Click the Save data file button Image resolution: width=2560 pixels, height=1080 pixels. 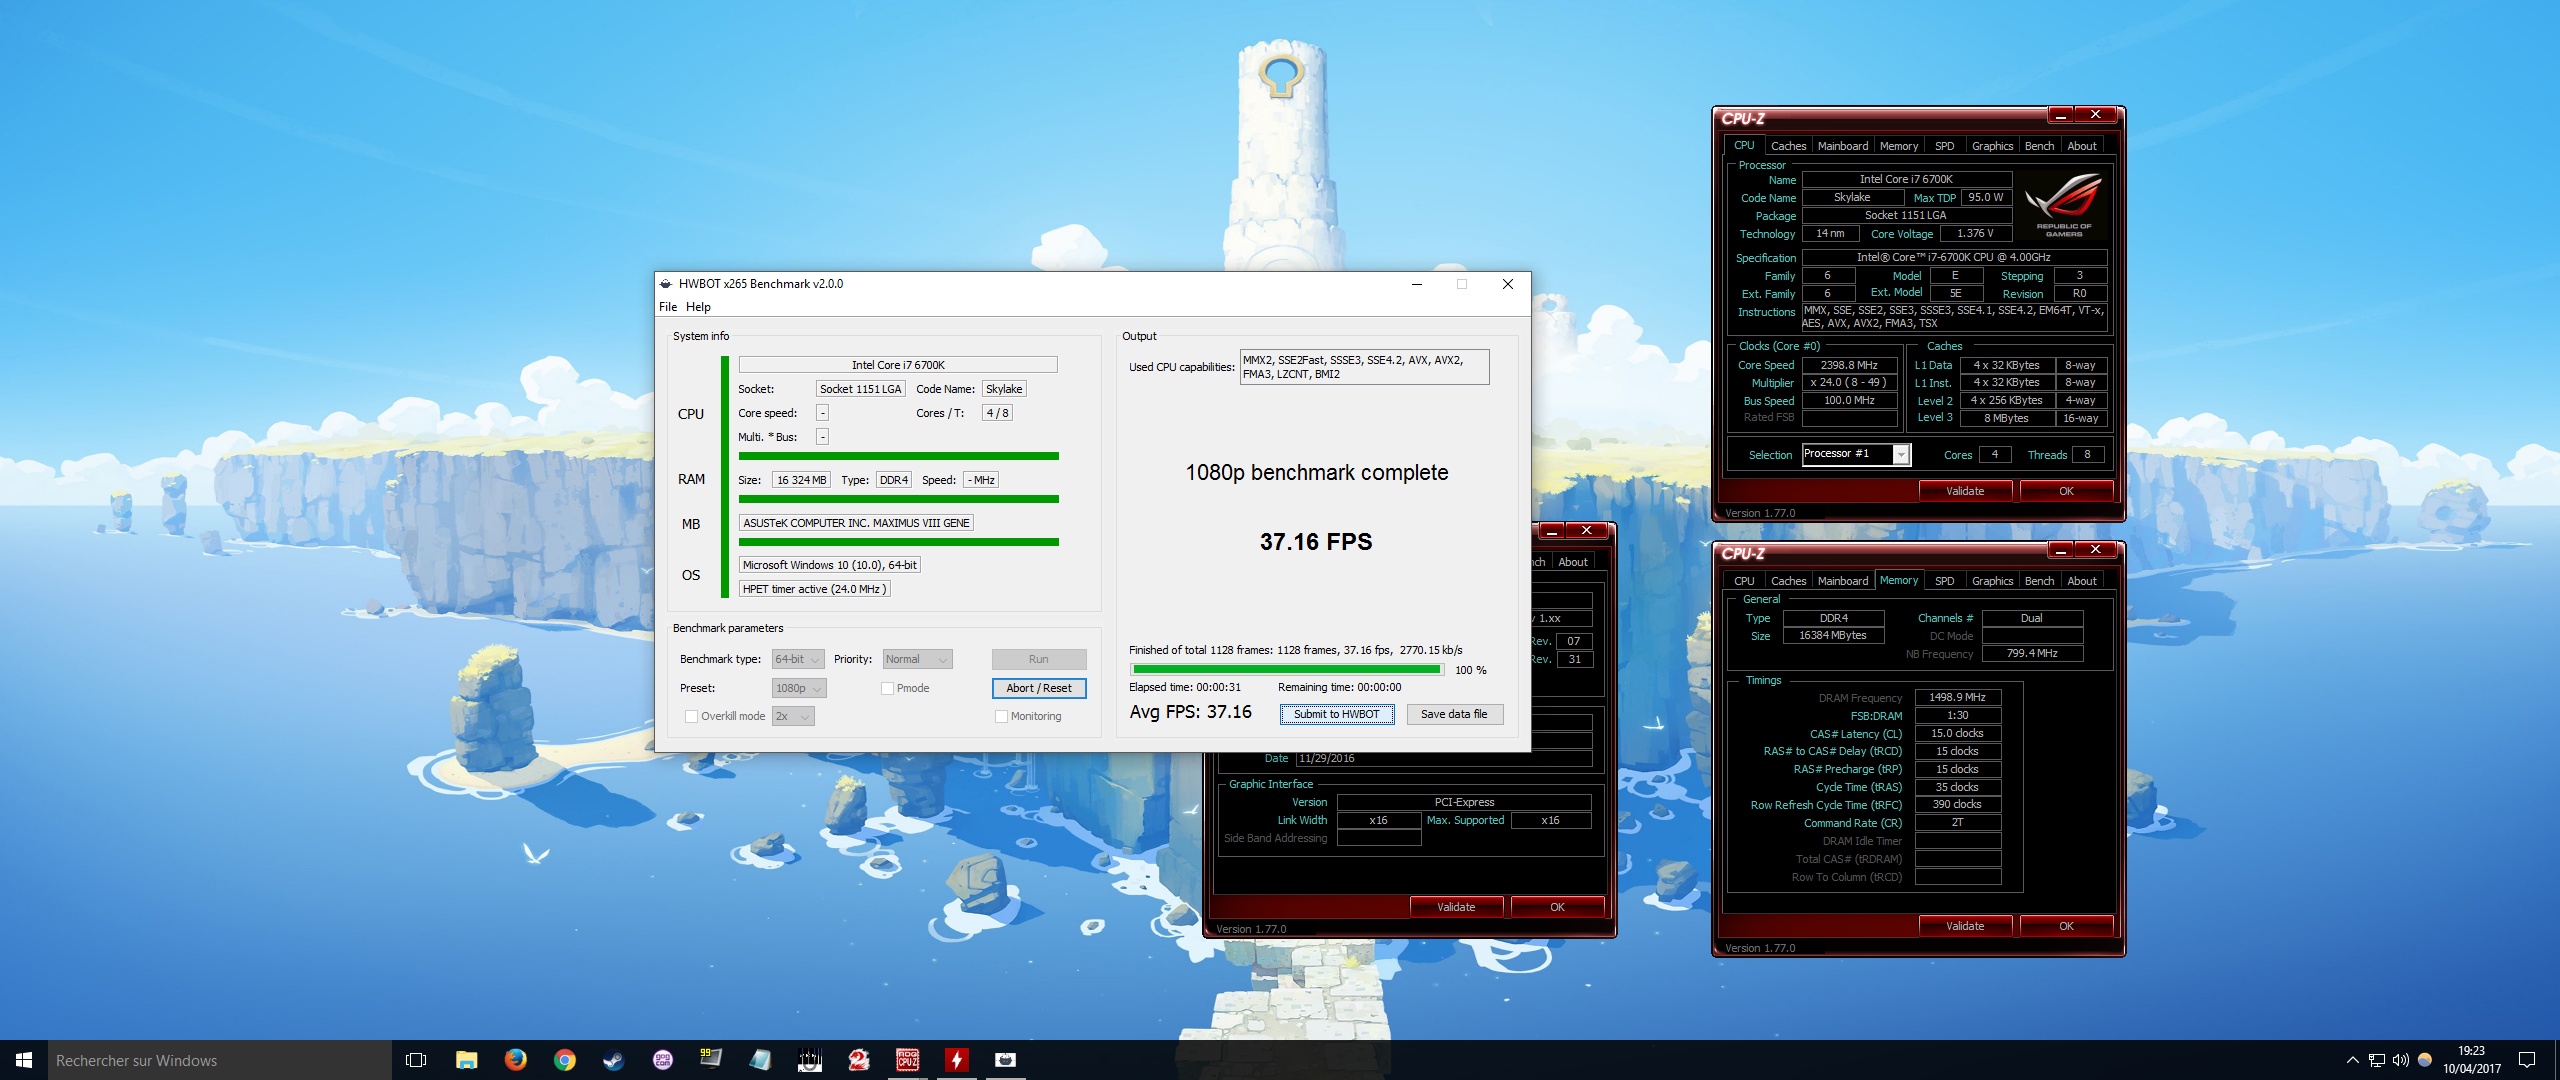(1454, 714)
